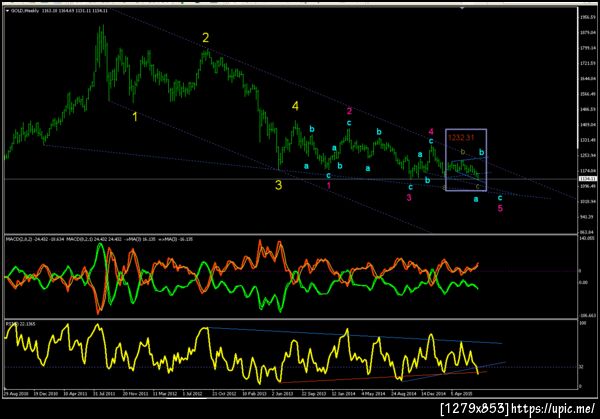Click the 21 Oct 2012 date label
Image resolution: width=600 pixels, height=419 pixels.
click(x=224, y=393)
